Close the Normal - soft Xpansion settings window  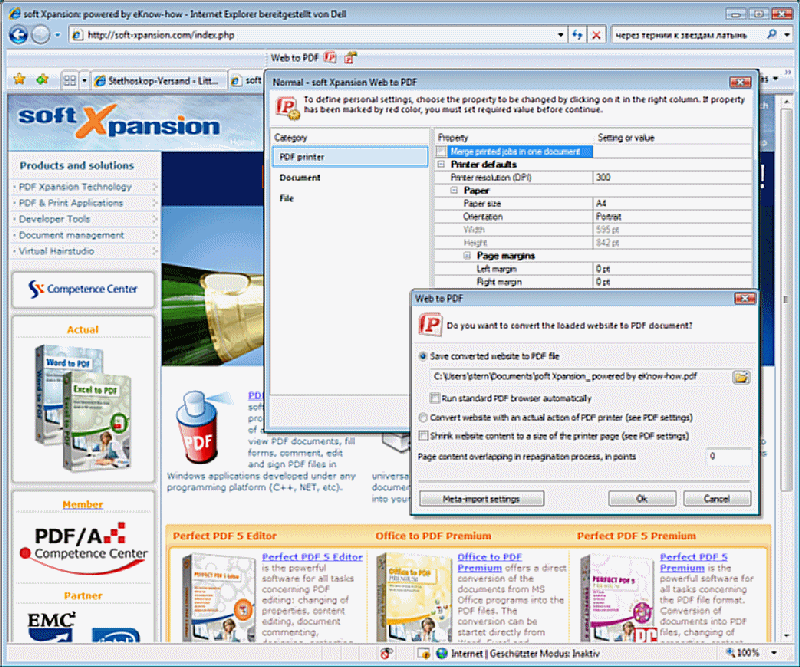click(x=740, y=82)
